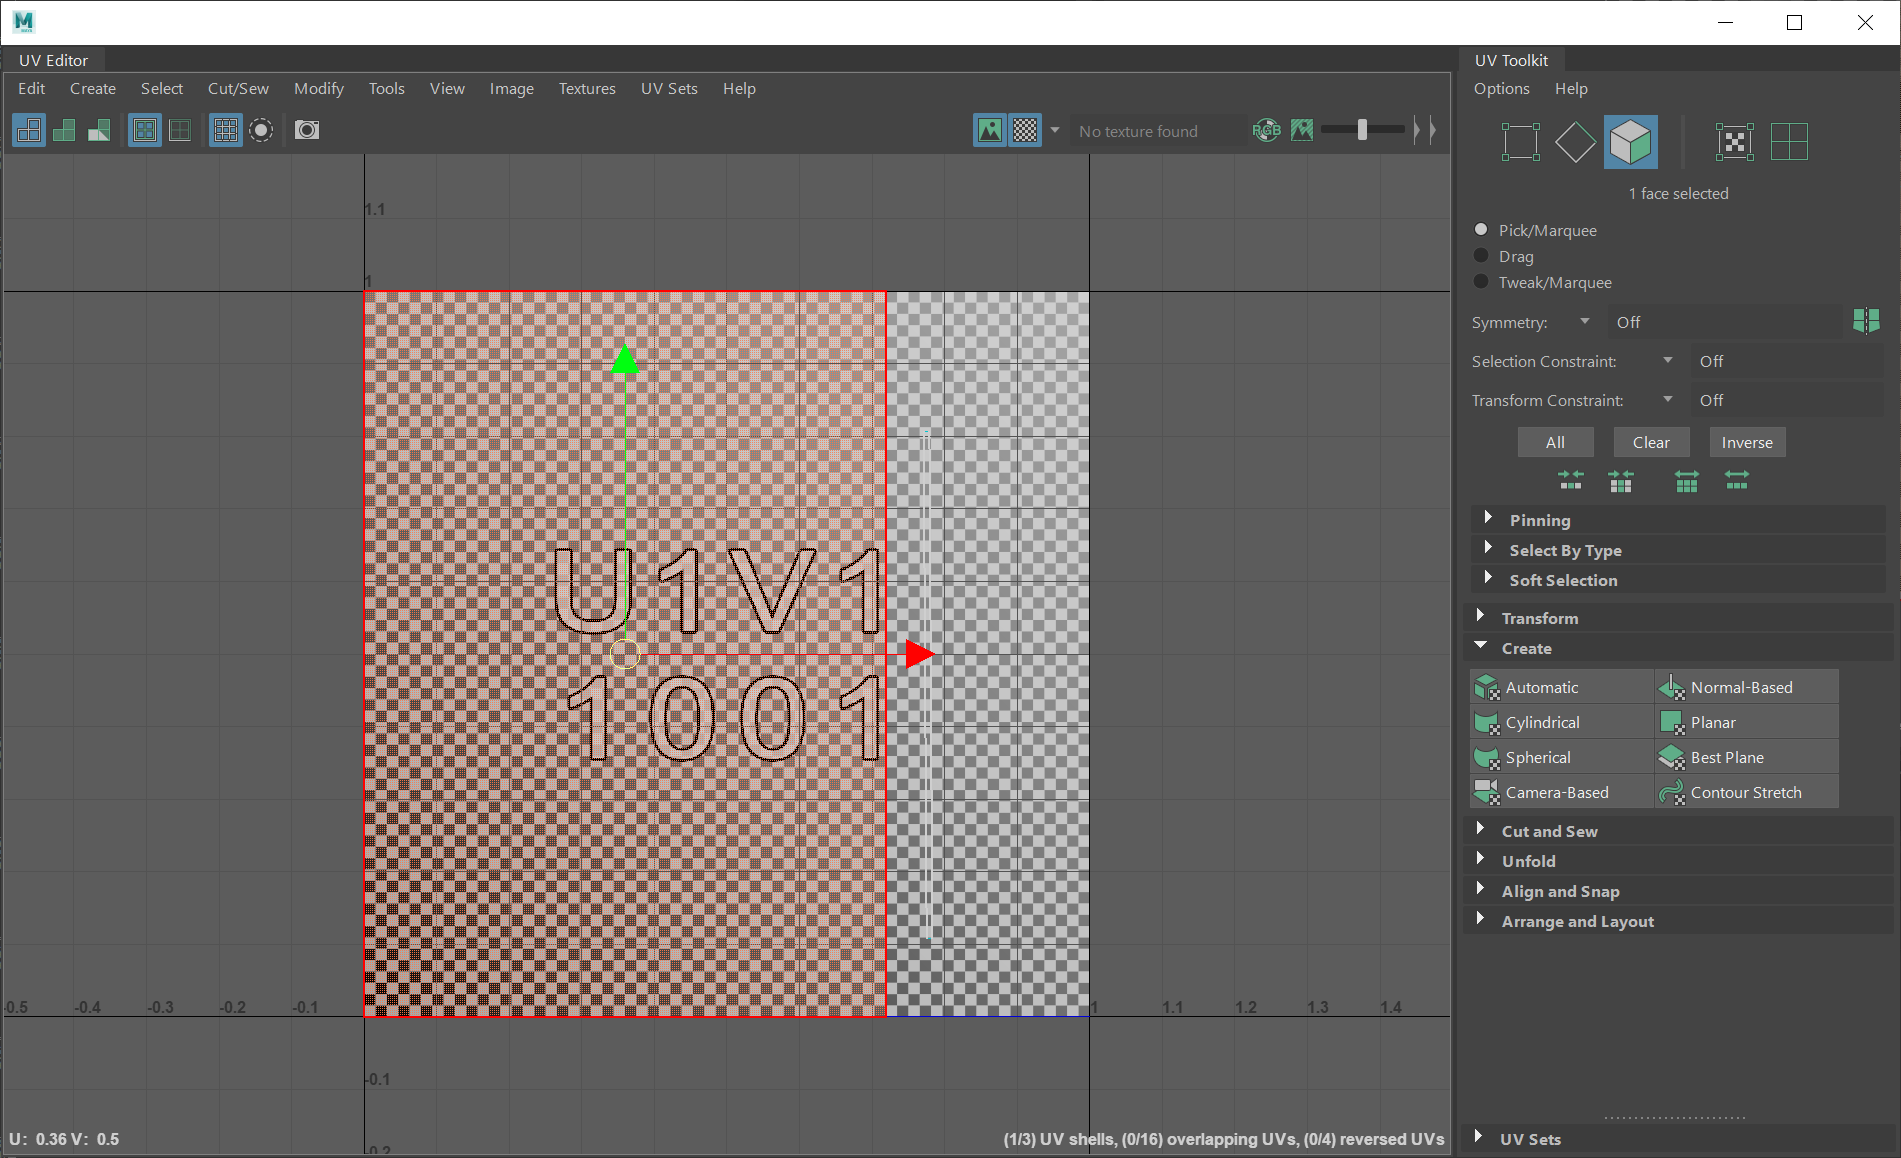
Task: Click the Best Plane mapping button
Action: [1746, 757]
